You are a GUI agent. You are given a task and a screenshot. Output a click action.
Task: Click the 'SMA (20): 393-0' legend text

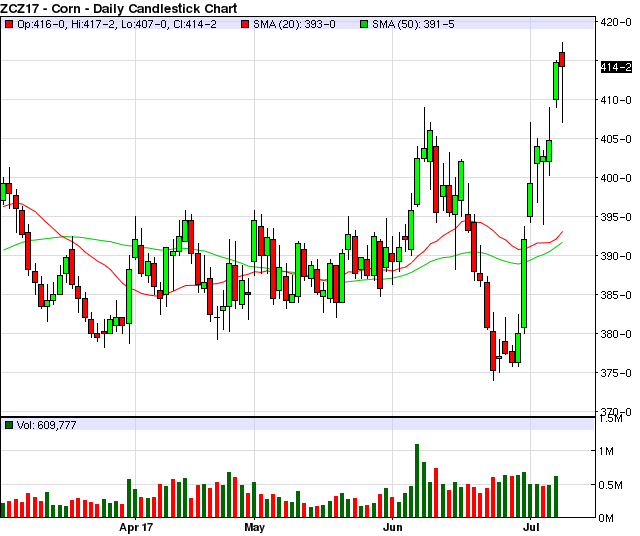(x=294, y=24)
